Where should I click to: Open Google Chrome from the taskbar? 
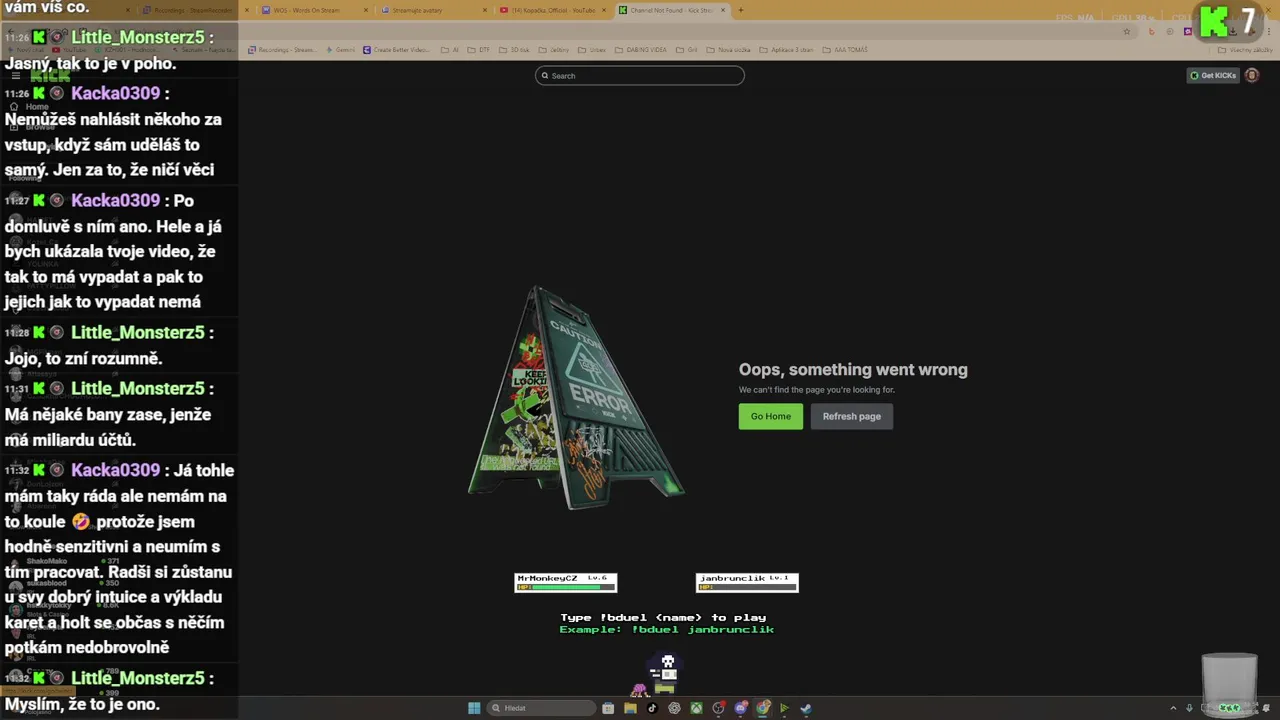pyautogui.click(x=763, y=708)
